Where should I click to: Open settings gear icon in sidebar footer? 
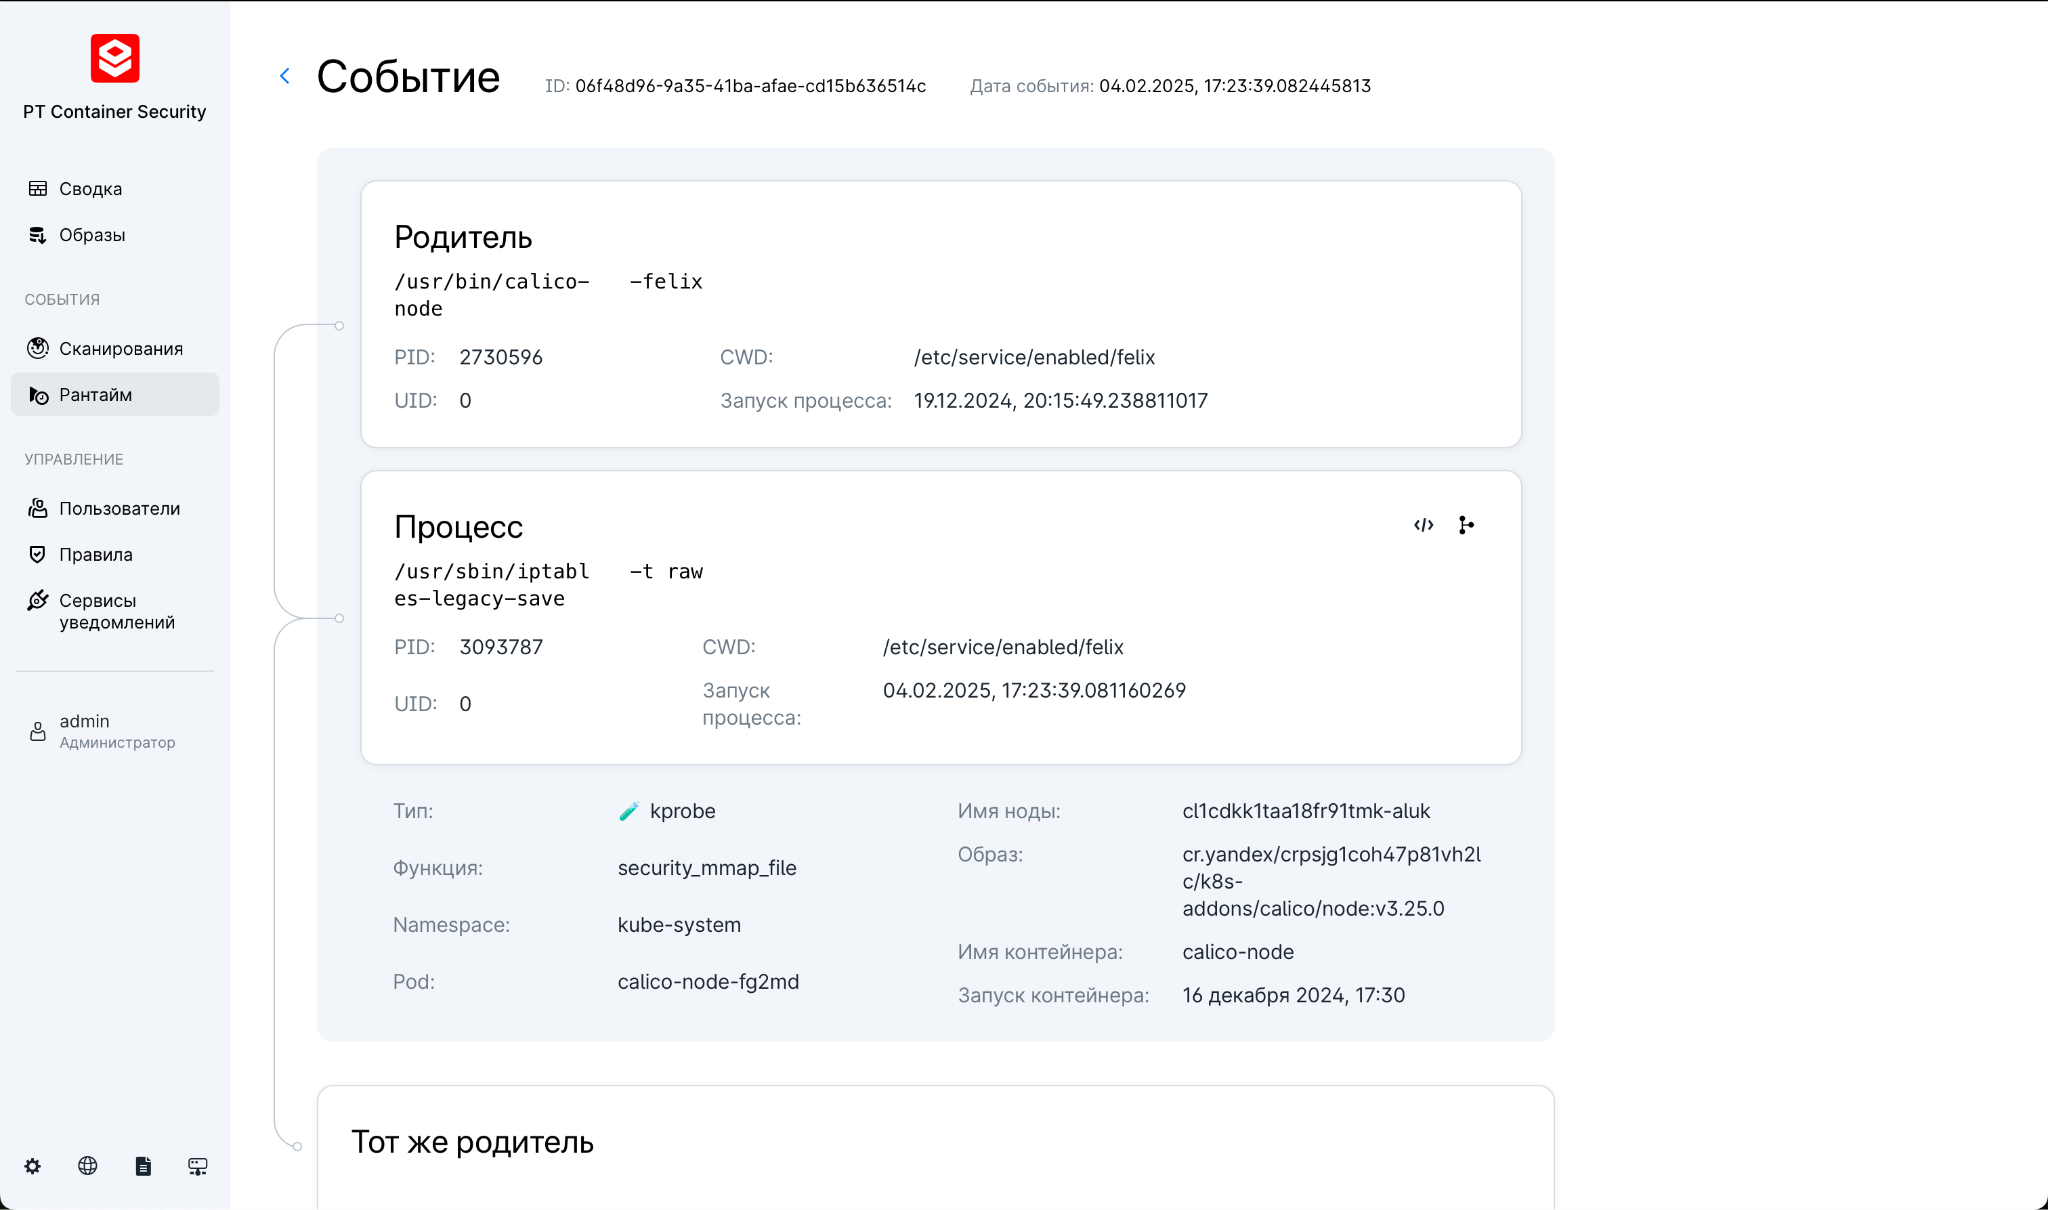pyautogui.click(x=33, y=1166)
